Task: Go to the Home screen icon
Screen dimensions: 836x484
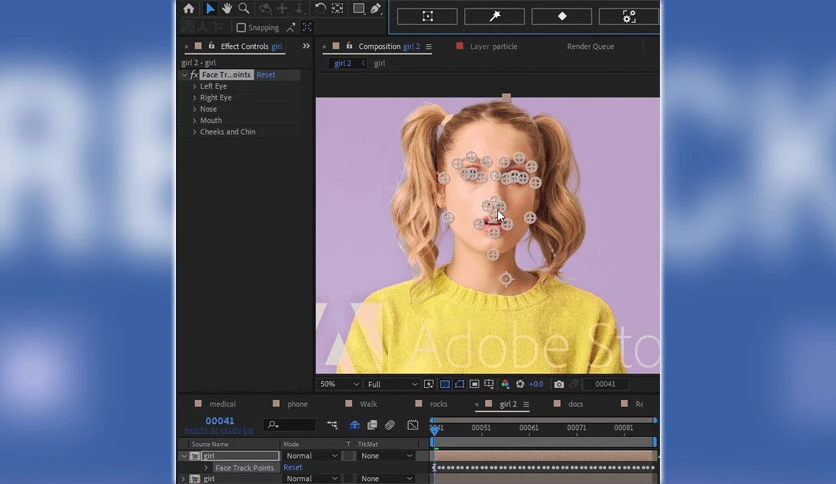Action: pos(189,9)
